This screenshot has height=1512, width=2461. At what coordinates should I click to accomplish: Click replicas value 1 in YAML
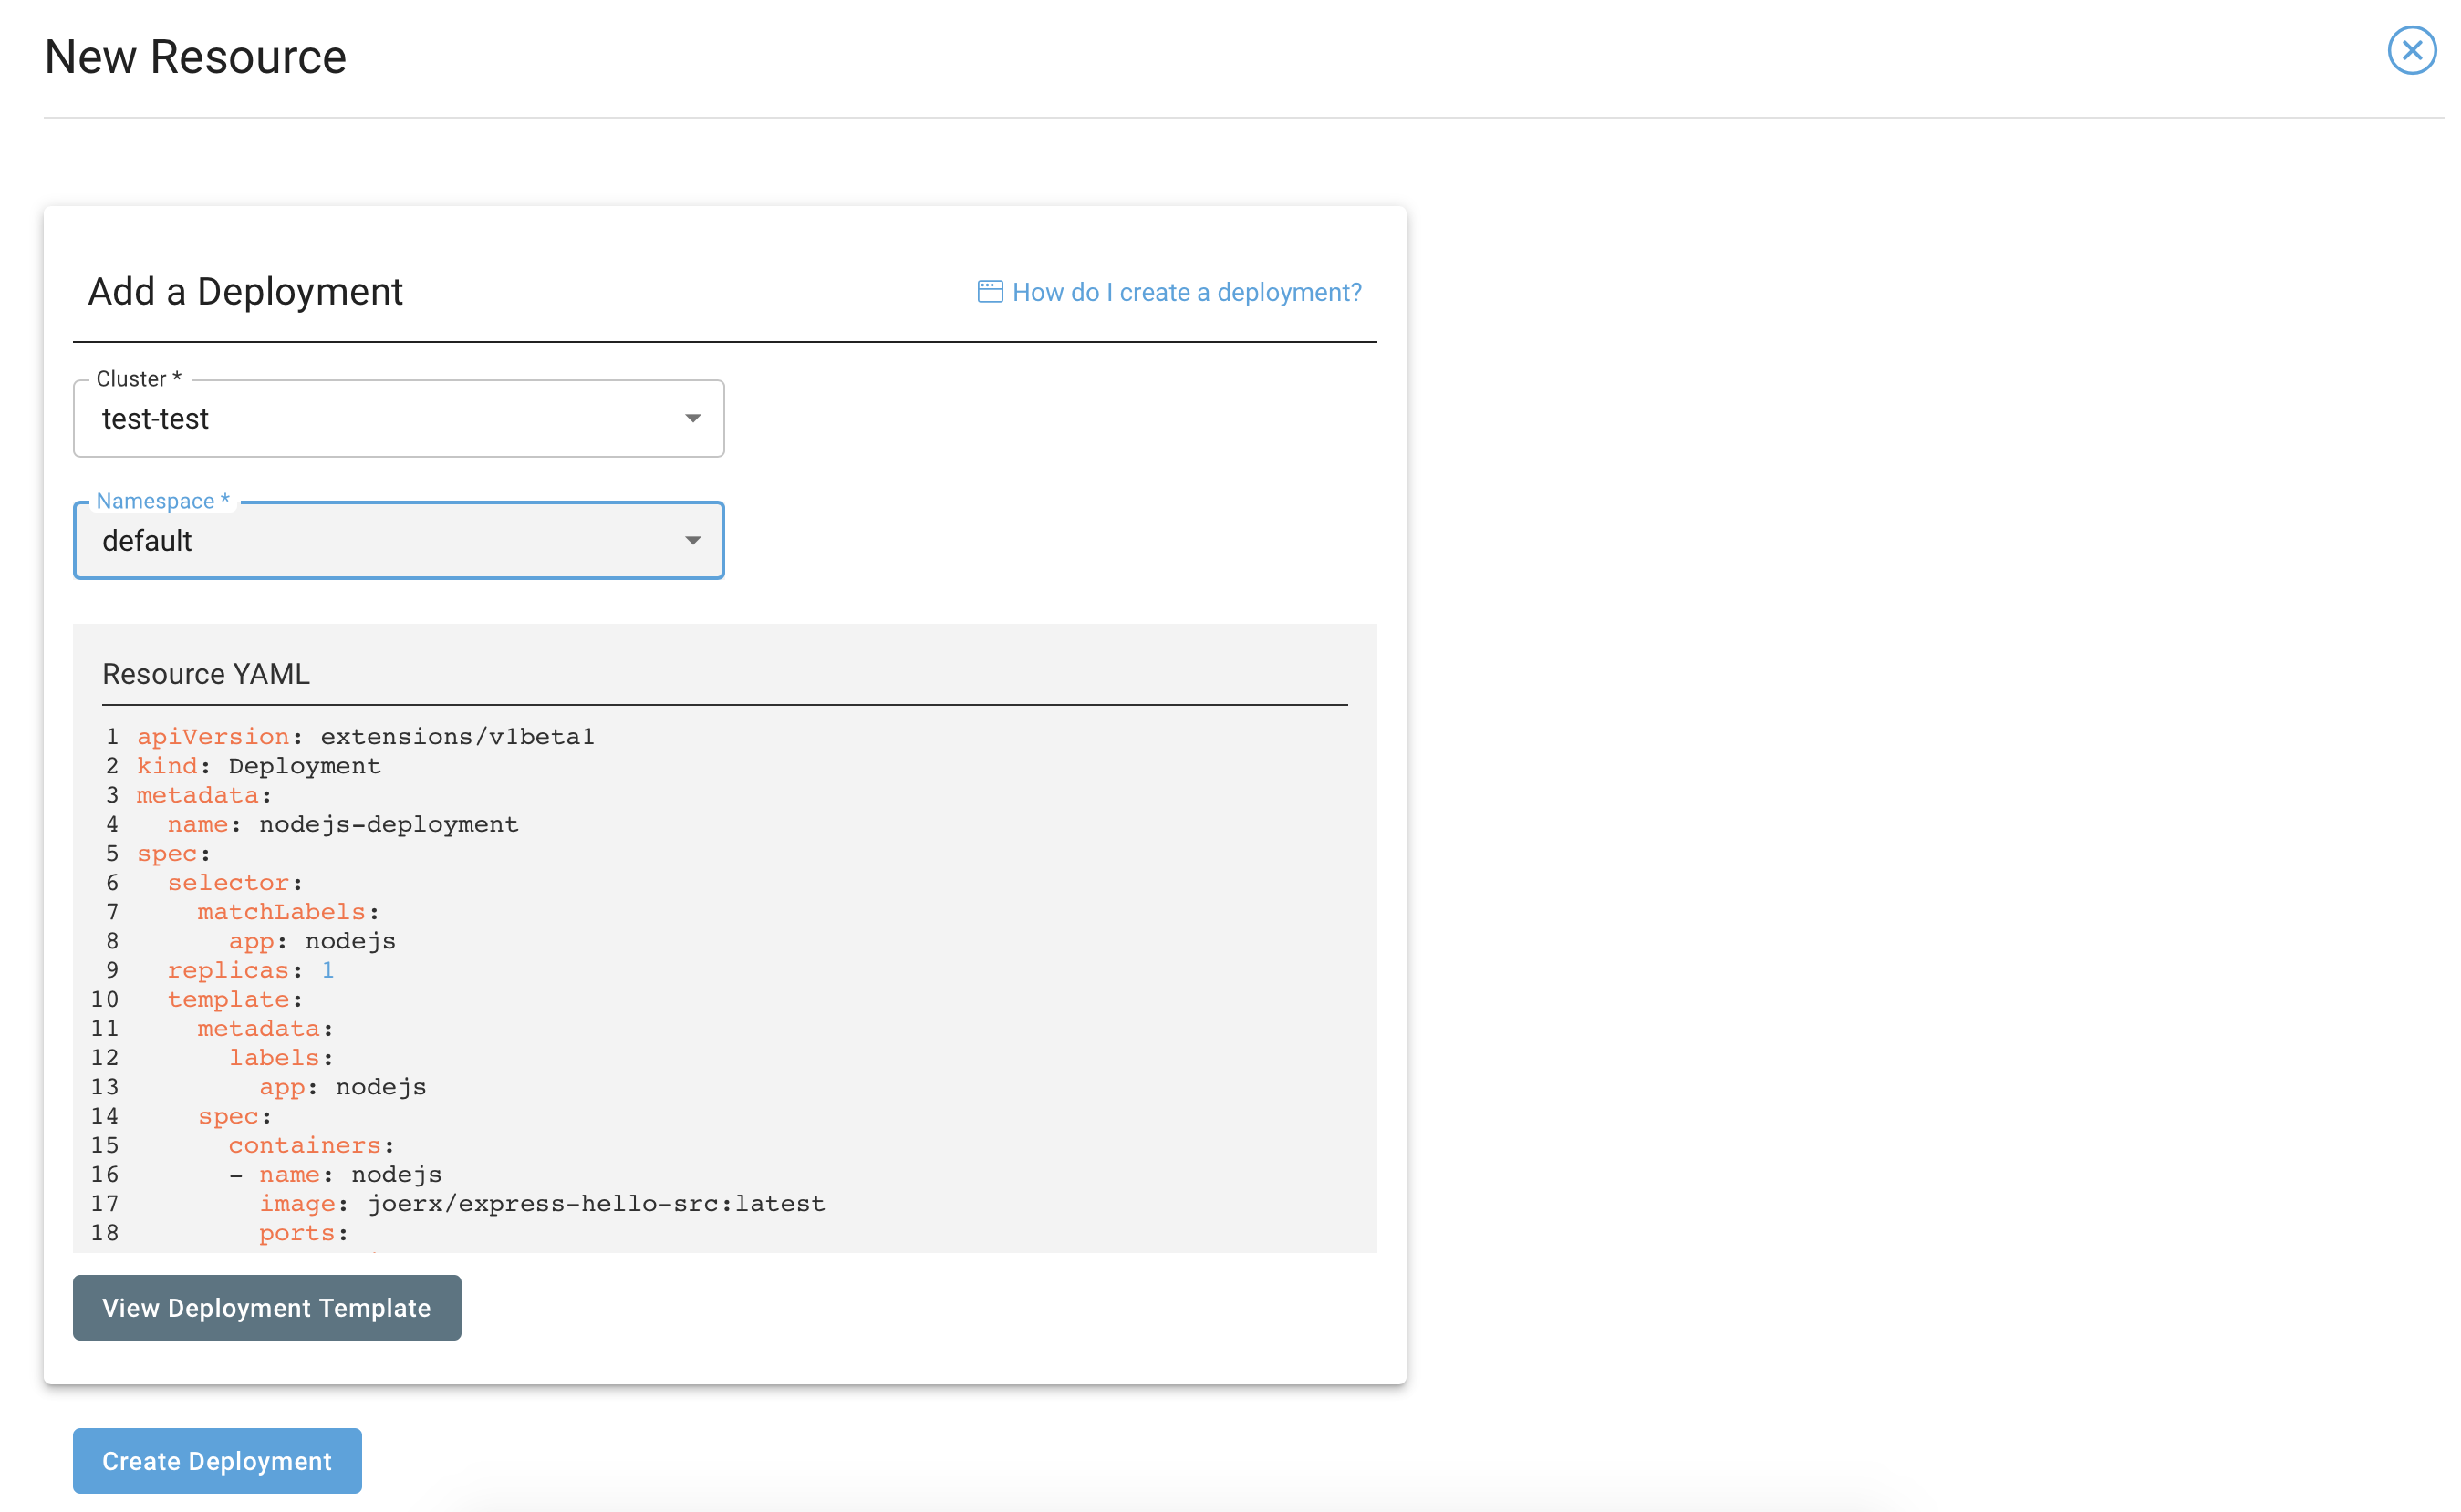[x=327, y=970]
